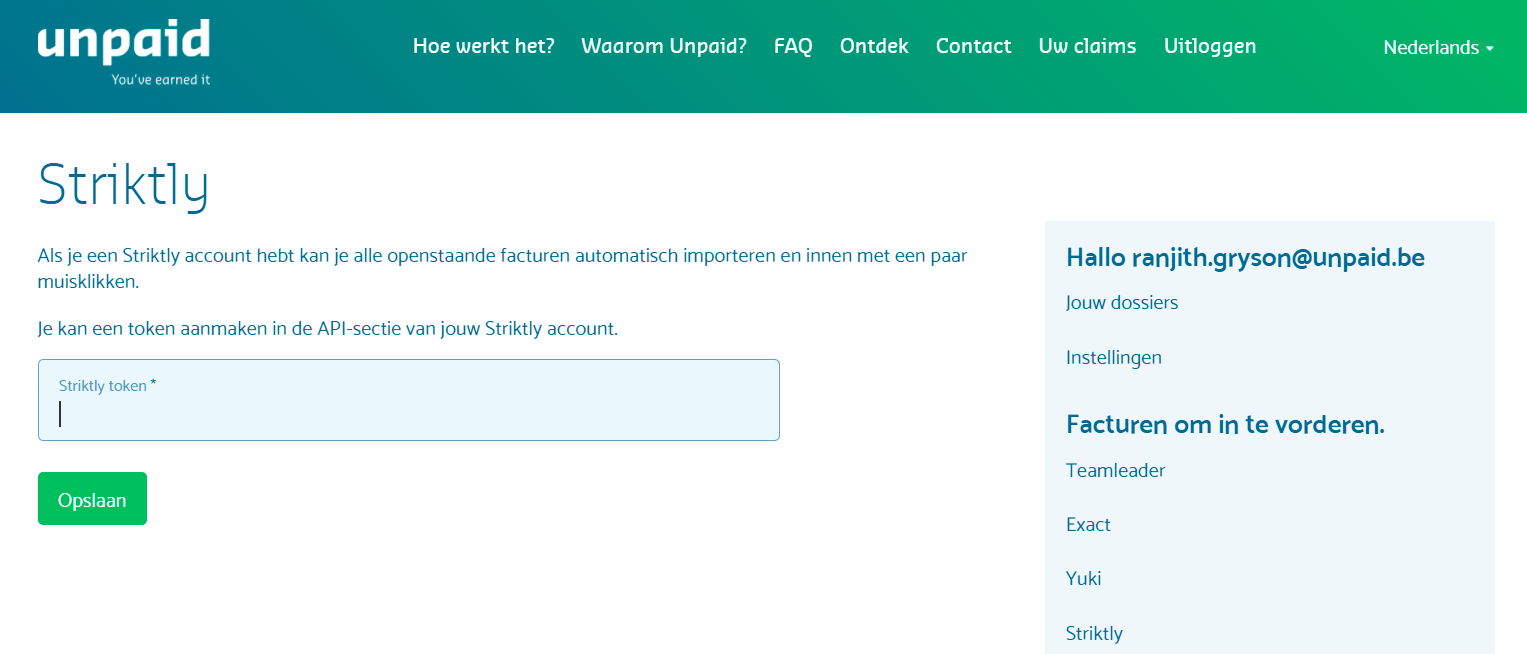
Task: Click the Unpaid logo
Action: click(x=124, y=52)
